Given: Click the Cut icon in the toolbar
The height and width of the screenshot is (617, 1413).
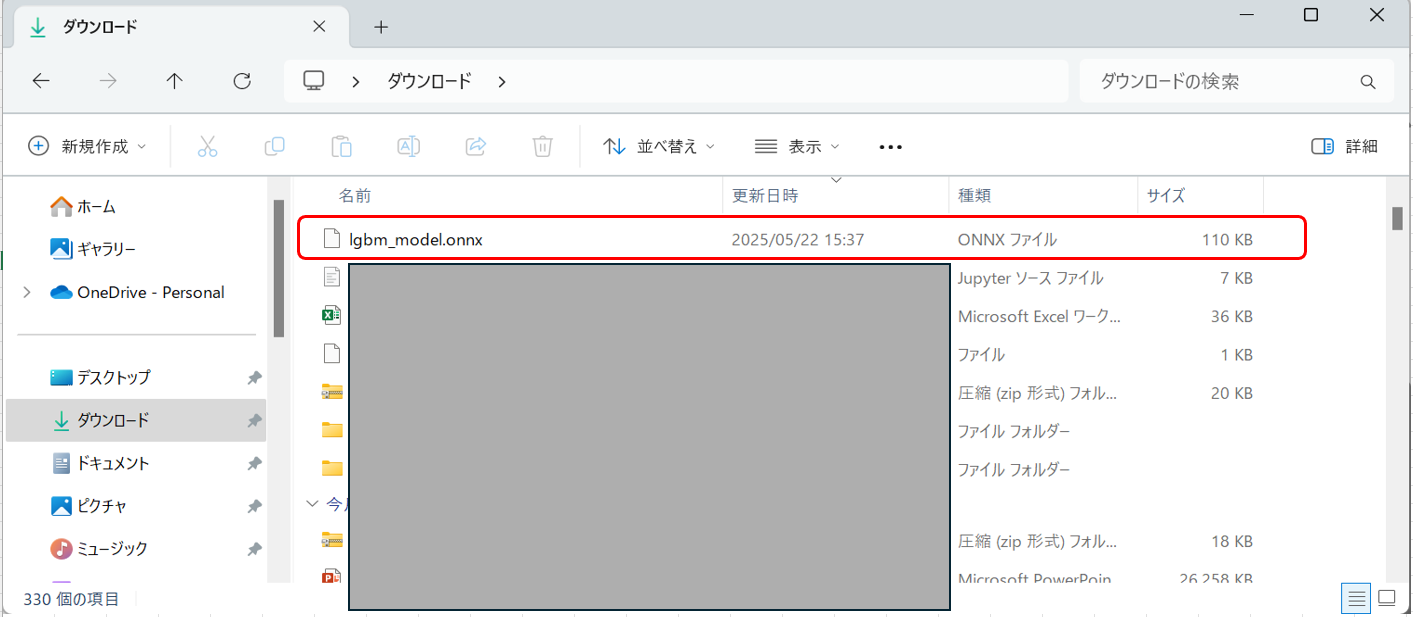Looking at the screenshot, I should tap(207, 146).
